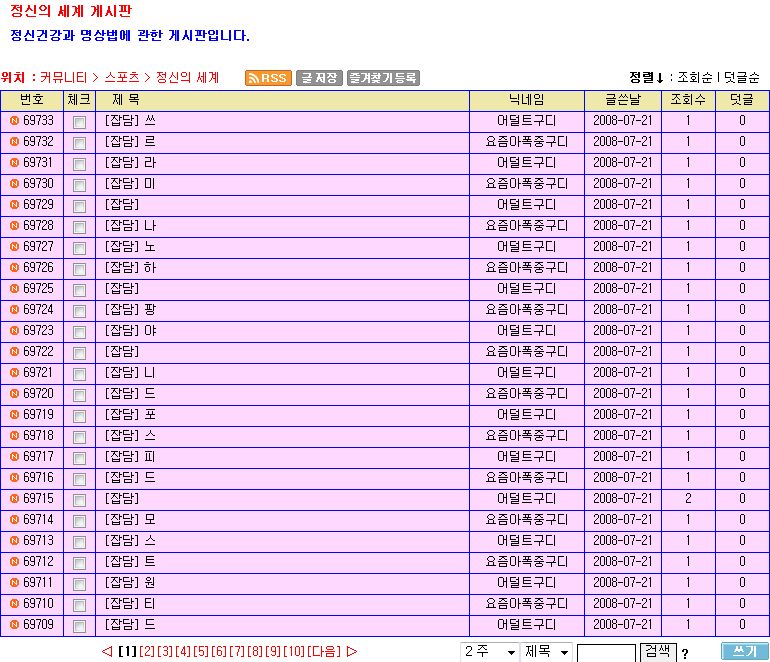Open 스포츠 in the breadcrumb path
Screen dimensions: 770x662
point(122,77)
